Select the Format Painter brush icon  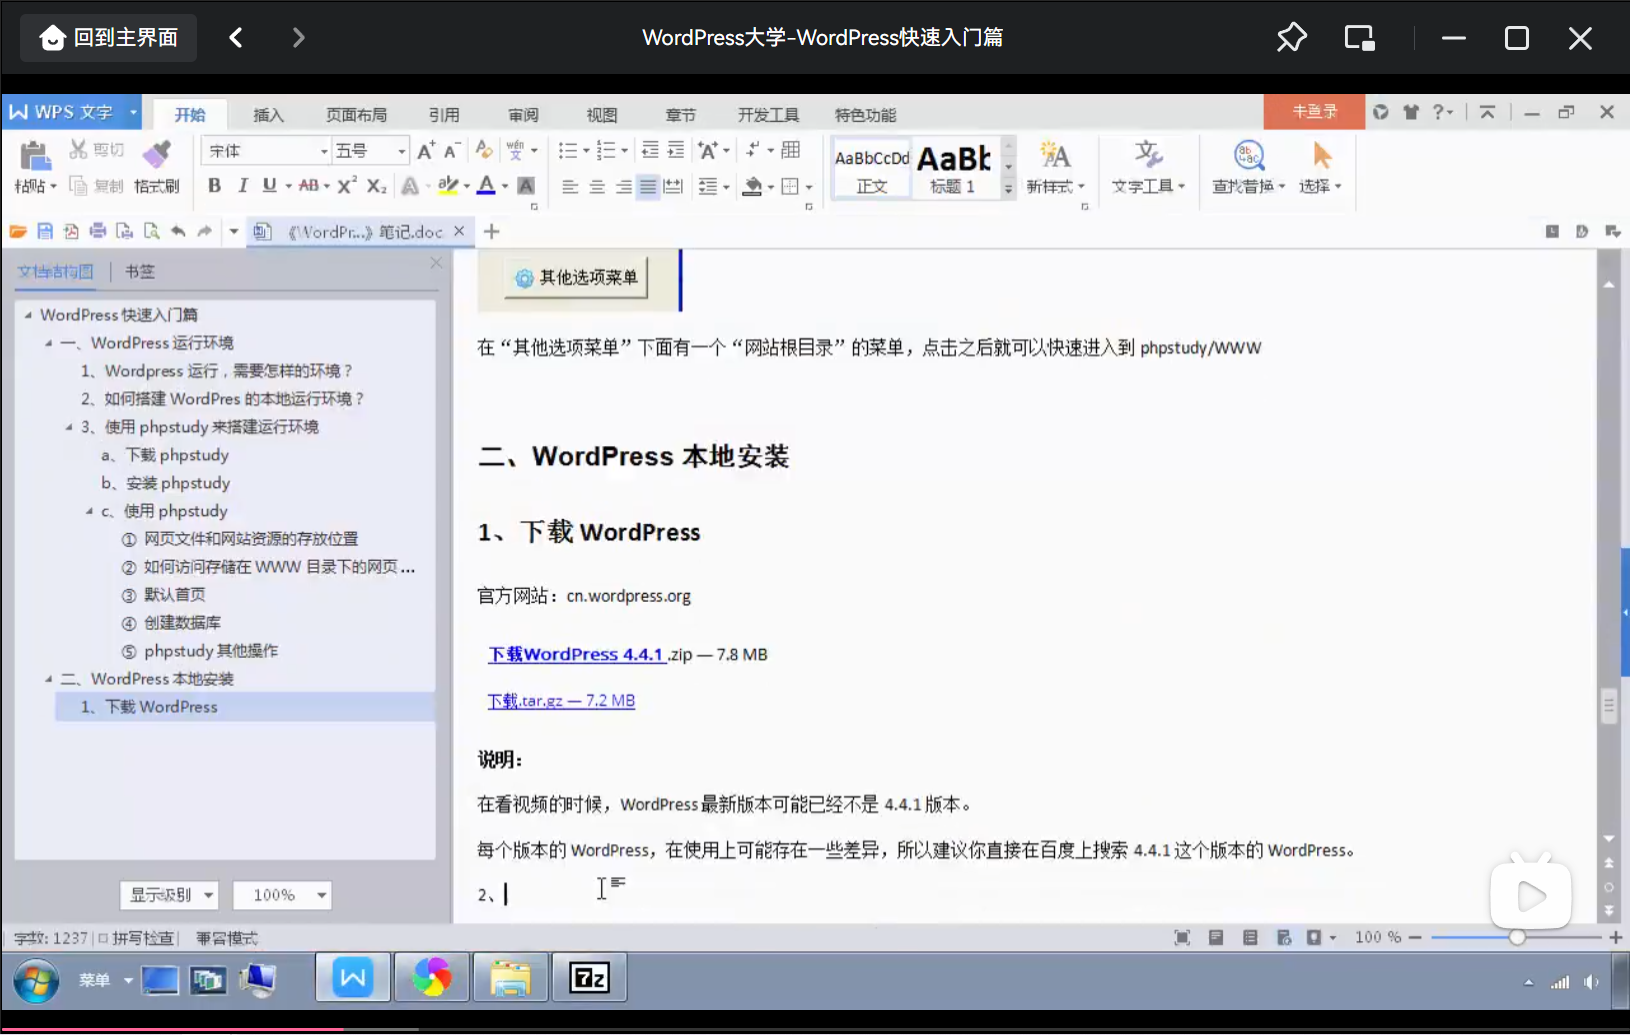[x=156, y=154]
